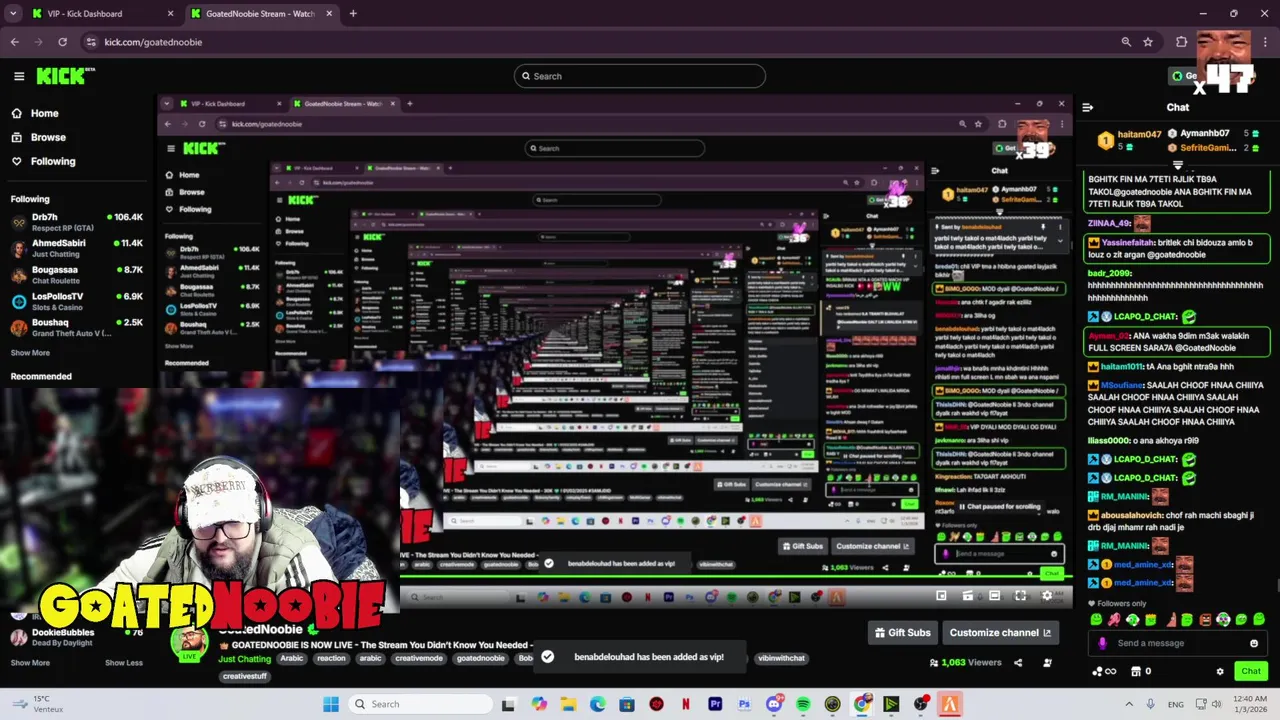Screen dimensions: 1280x720
Task: Focus the Kick search field
Action: tap(640, 76)
